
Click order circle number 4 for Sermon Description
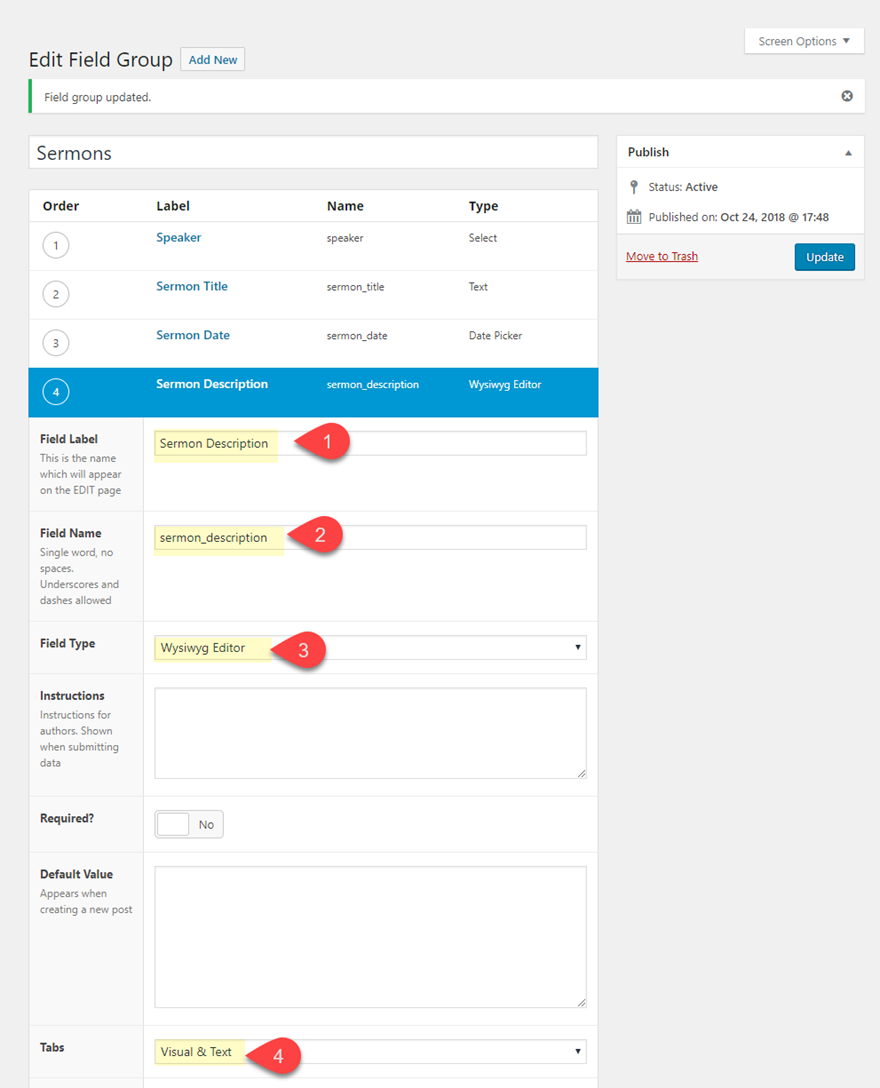pos(56,392)
